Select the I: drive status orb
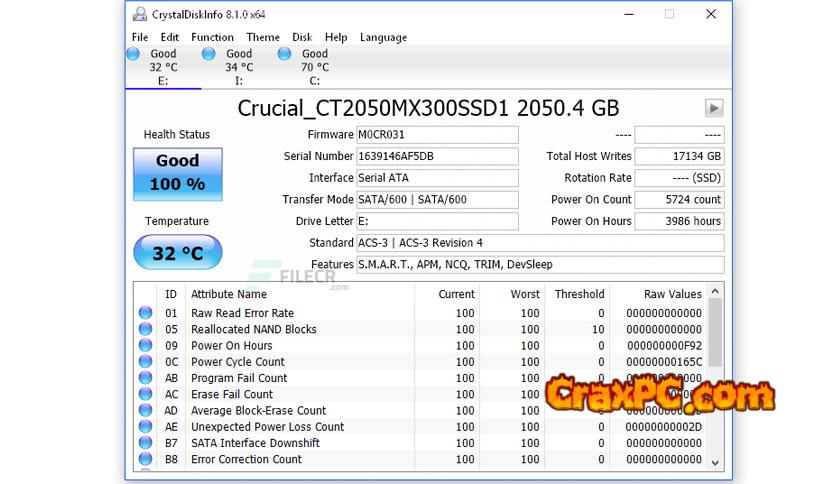 (x=209, y=54)
